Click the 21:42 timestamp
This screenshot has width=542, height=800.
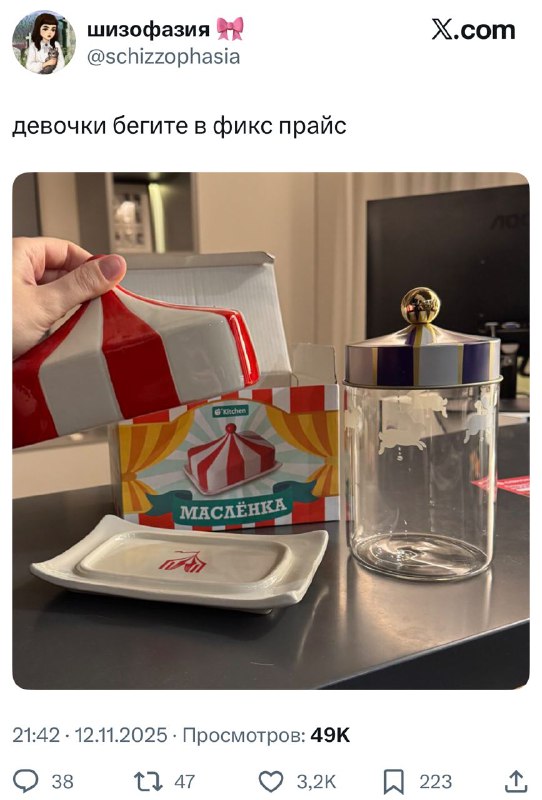[36, 735]
